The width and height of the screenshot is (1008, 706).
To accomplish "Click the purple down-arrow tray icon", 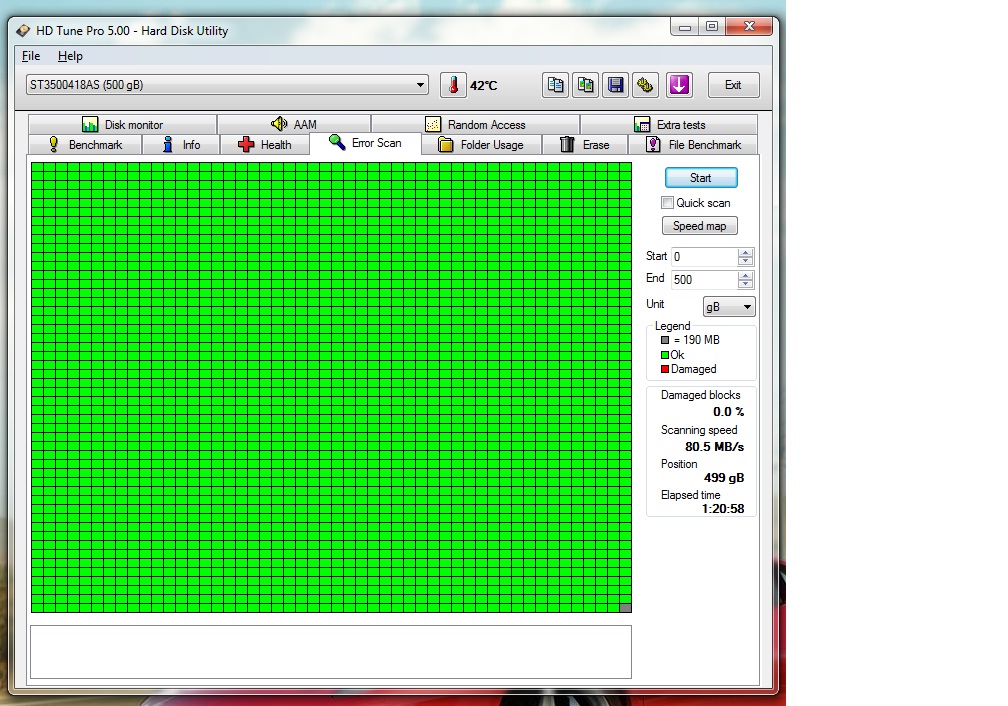I will point(680,85).
